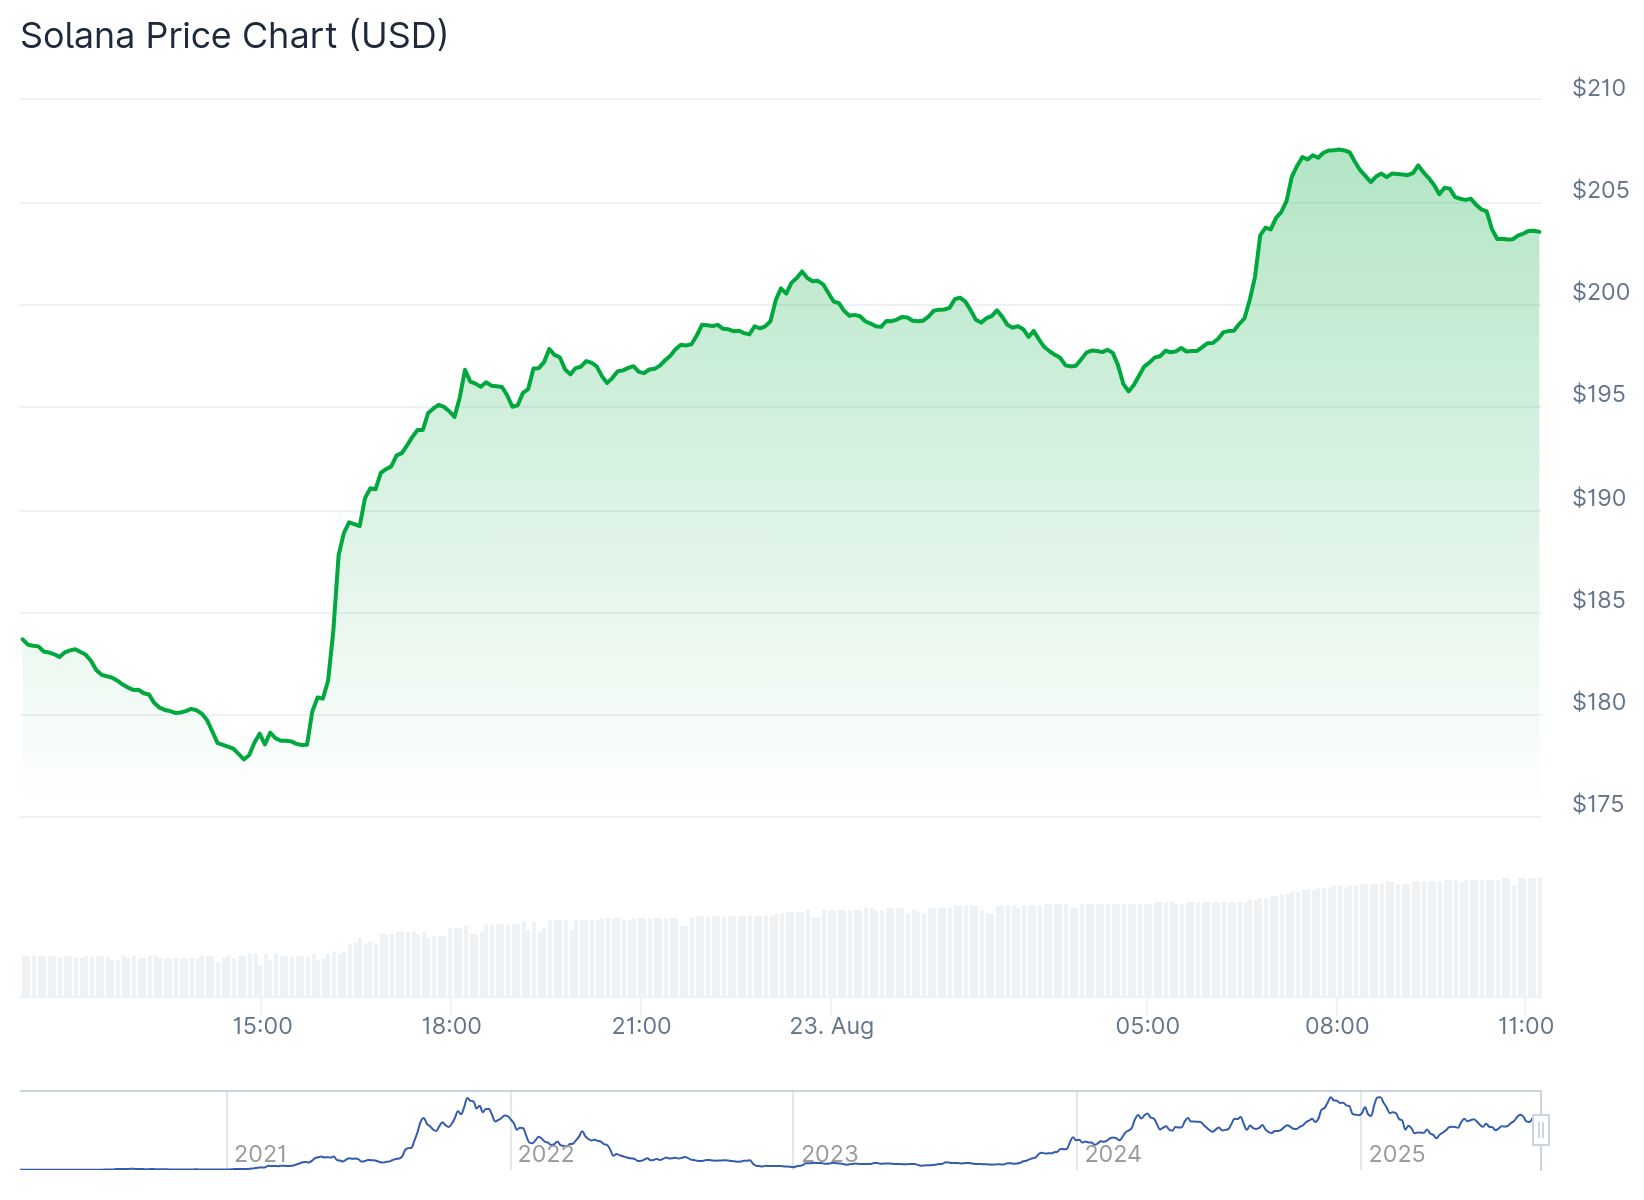The height and width of the screenshot is (1200, 1644).
Task: Select 2025 in the historical navigator
Action: coord(1396,1154)
